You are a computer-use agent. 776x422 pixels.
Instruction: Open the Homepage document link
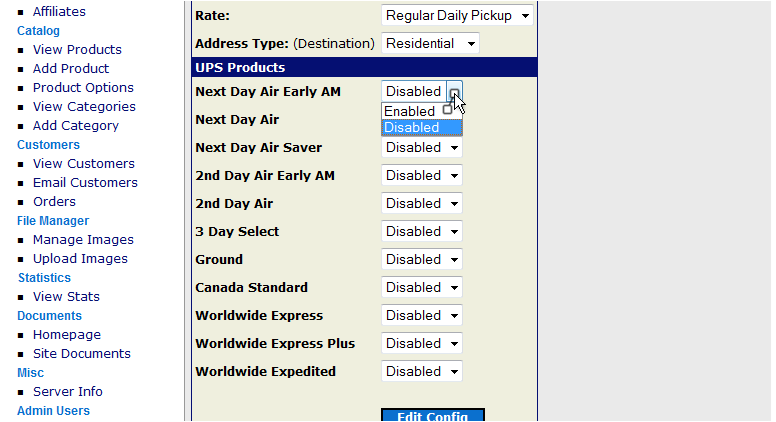[x=67, y=335]
